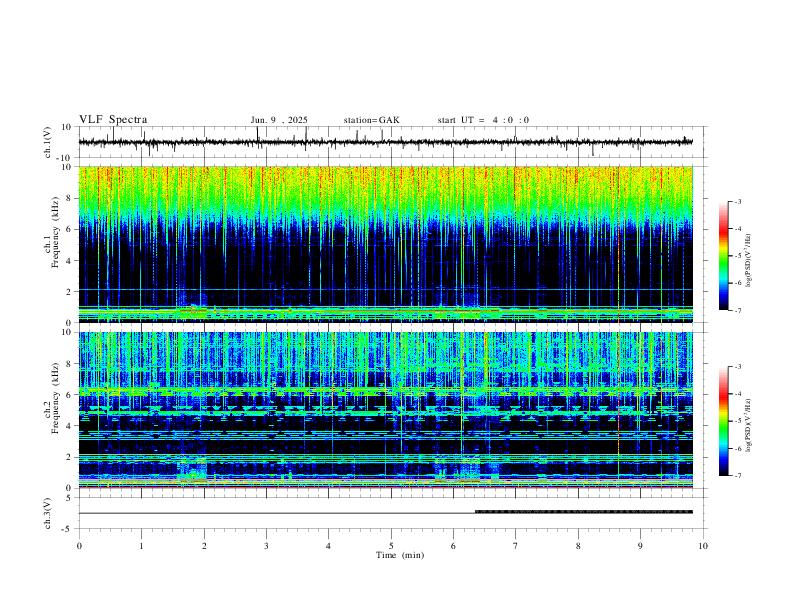Click the 2 kHz horizontal line in ch.1 spectrogram

pyautogui.click(x=385, y=289)
